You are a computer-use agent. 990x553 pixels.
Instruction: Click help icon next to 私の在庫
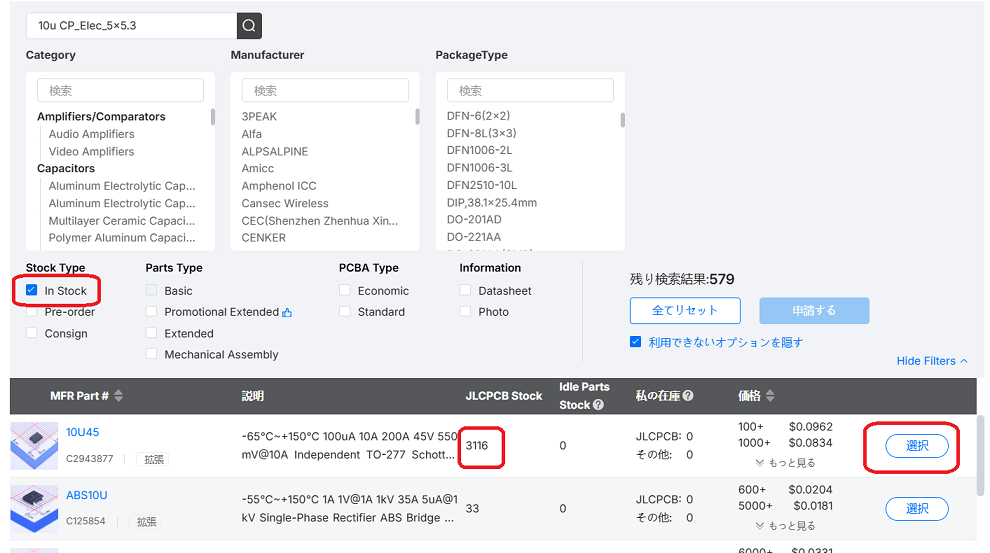(x=688, y=396)
